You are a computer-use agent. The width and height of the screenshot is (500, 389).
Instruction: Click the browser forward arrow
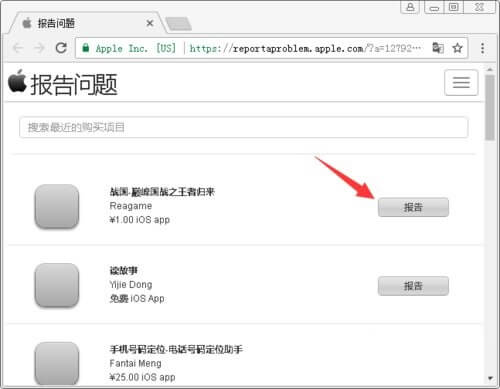point(39,48)
